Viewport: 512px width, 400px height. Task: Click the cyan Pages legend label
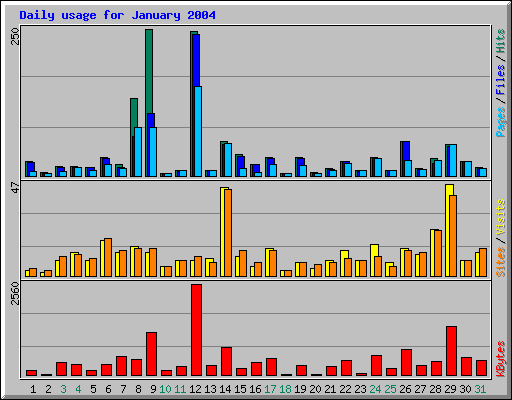[500, 122]
